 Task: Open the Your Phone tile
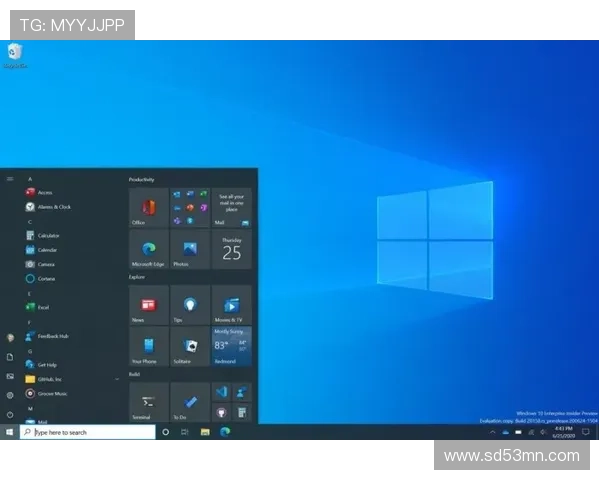148,346
